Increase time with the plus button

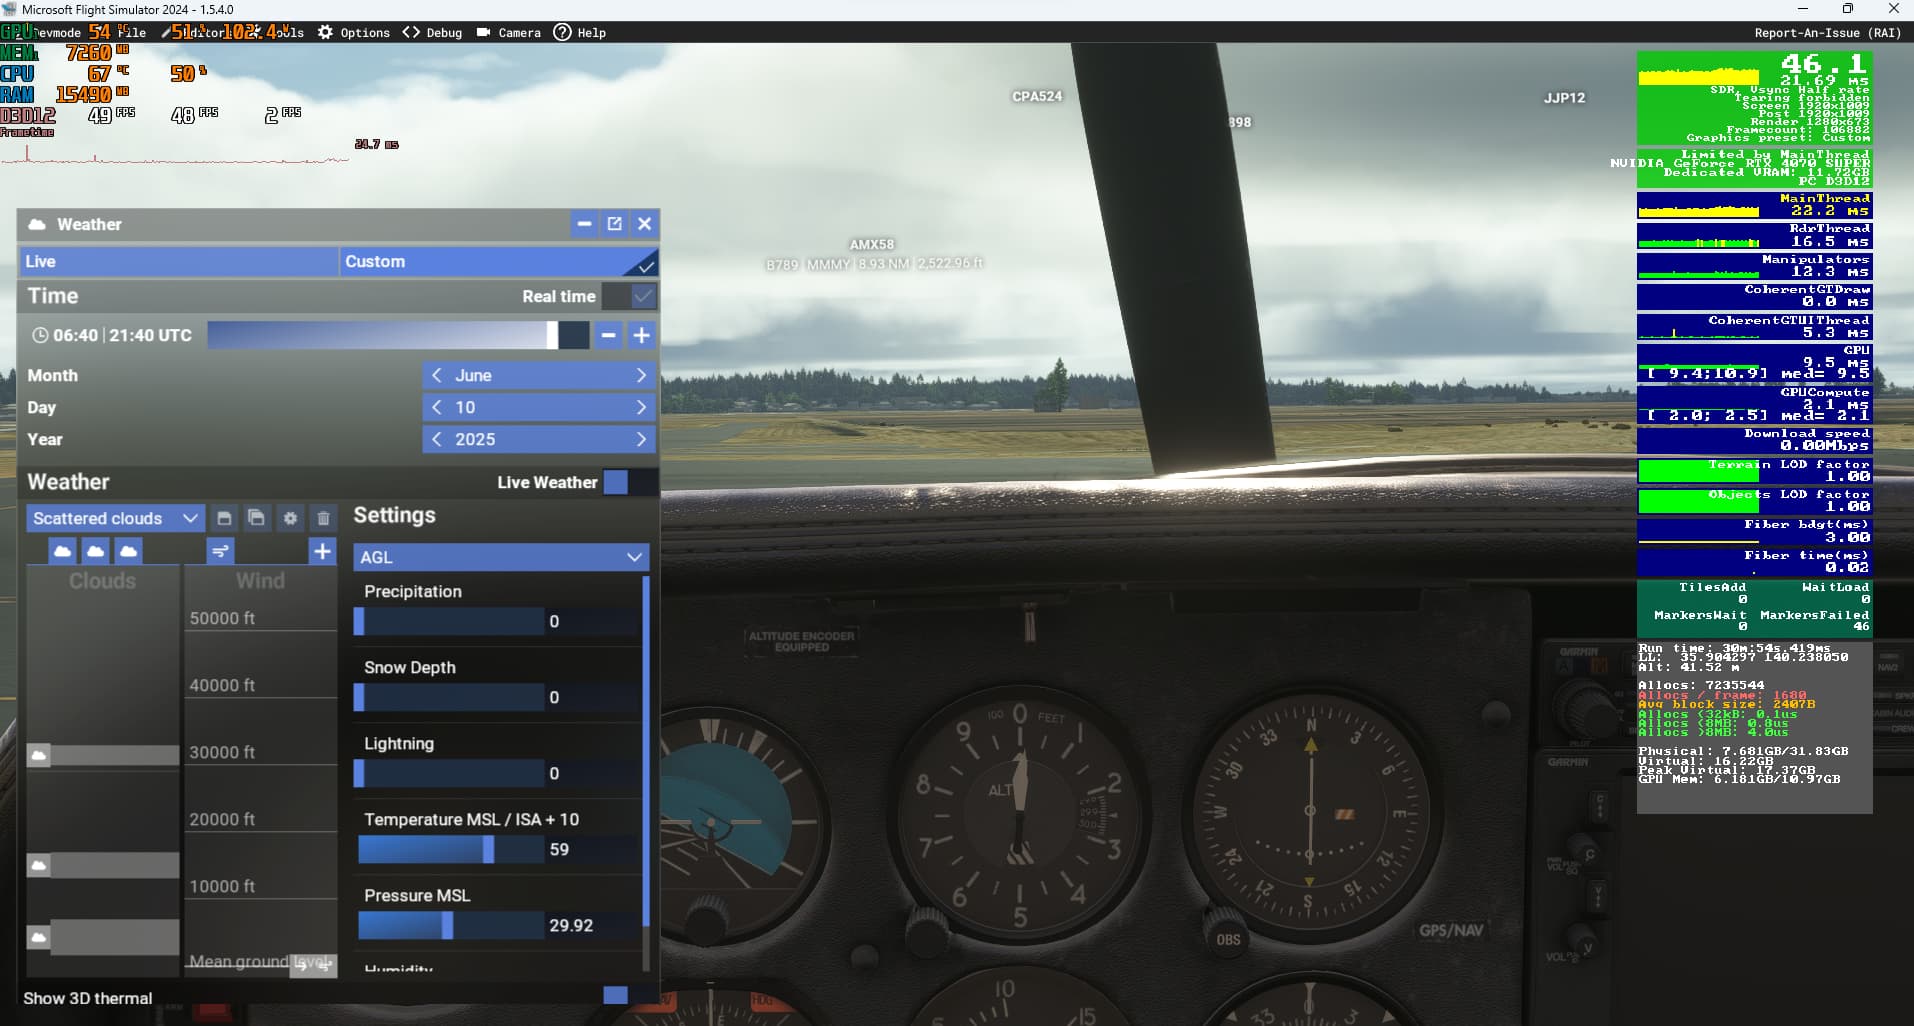click(x=642, y=335)
